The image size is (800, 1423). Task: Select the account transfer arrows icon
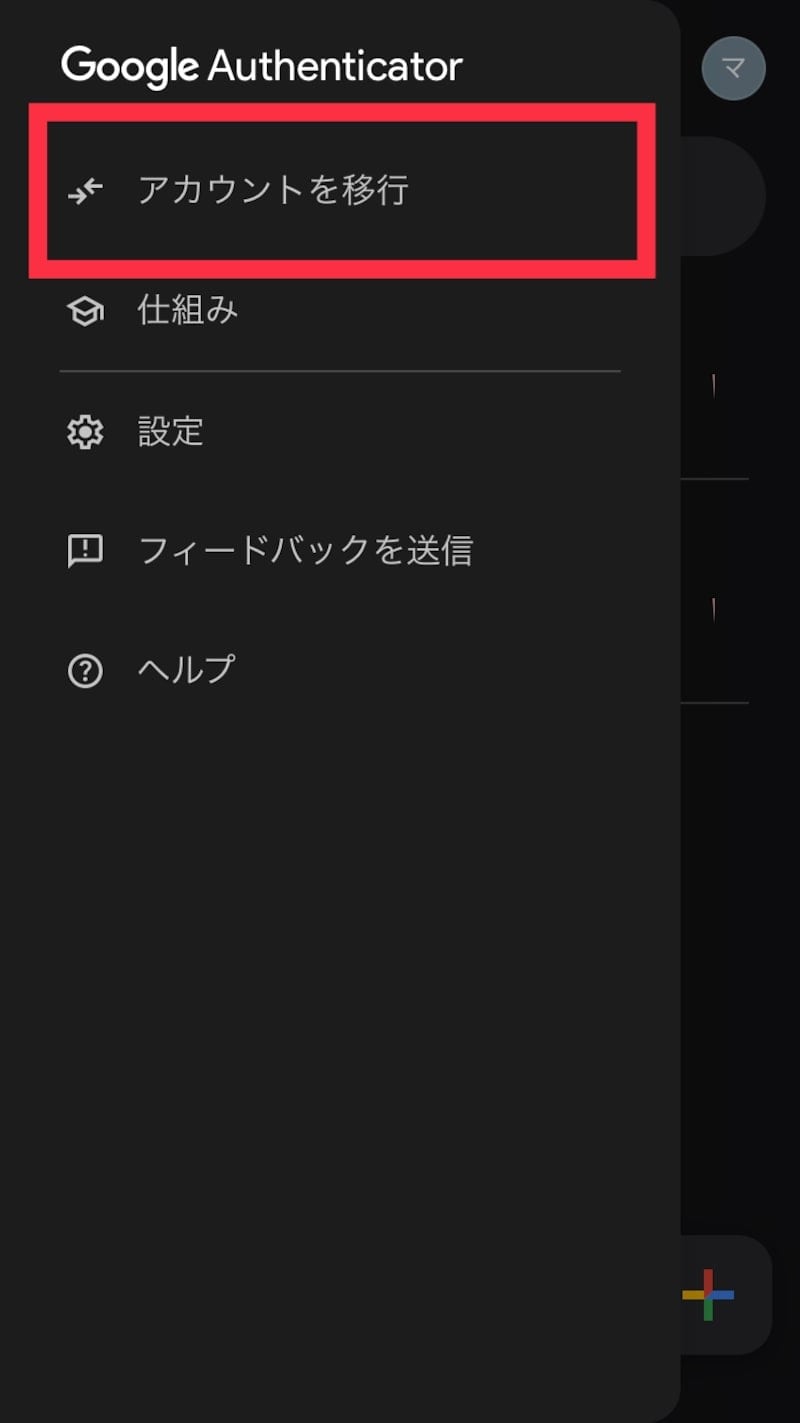tap(86, 191)
